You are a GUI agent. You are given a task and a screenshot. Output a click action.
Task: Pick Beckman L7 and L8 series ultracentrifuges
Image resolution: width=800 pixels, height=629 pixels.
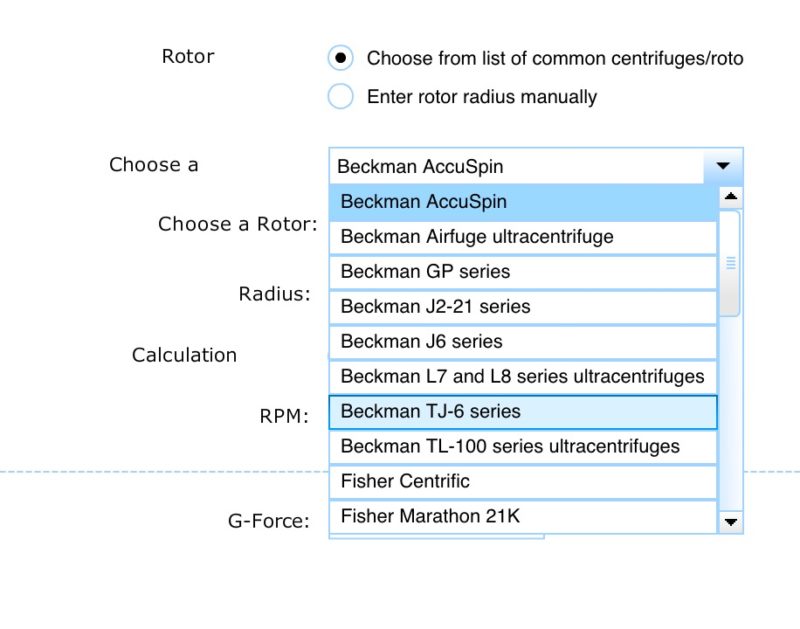[523, 377]
